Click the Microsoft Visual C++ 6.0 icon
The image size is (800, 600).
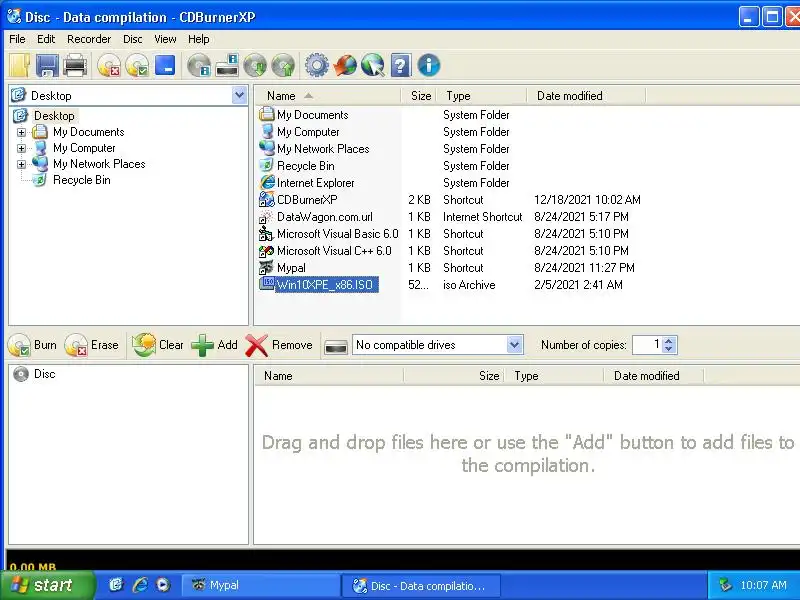[266, 251]
